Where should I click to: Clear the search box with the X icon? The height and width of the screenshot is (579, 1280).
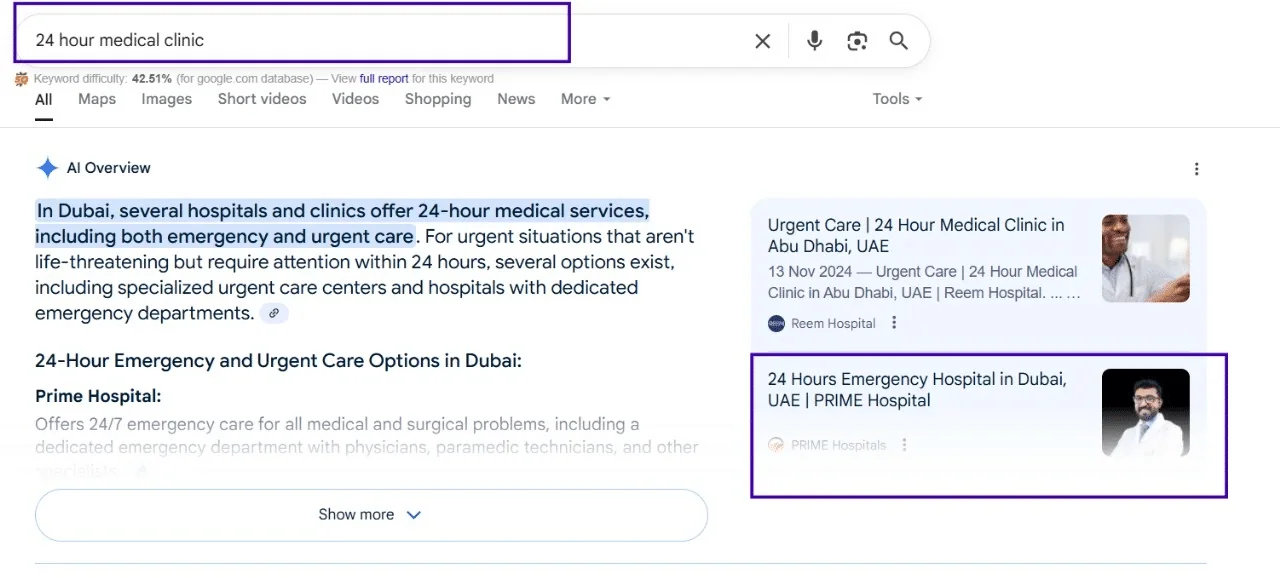[x=763, y=41]
